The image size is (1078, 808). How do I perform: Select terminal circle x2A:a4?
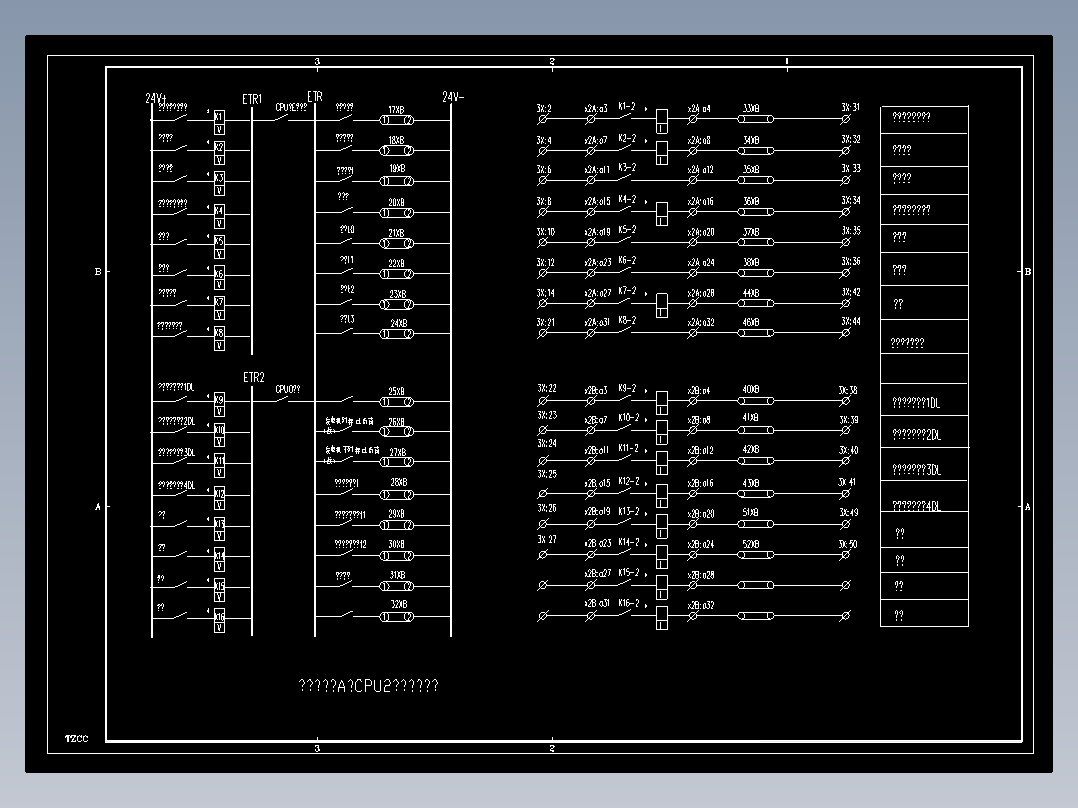point(693,119)
